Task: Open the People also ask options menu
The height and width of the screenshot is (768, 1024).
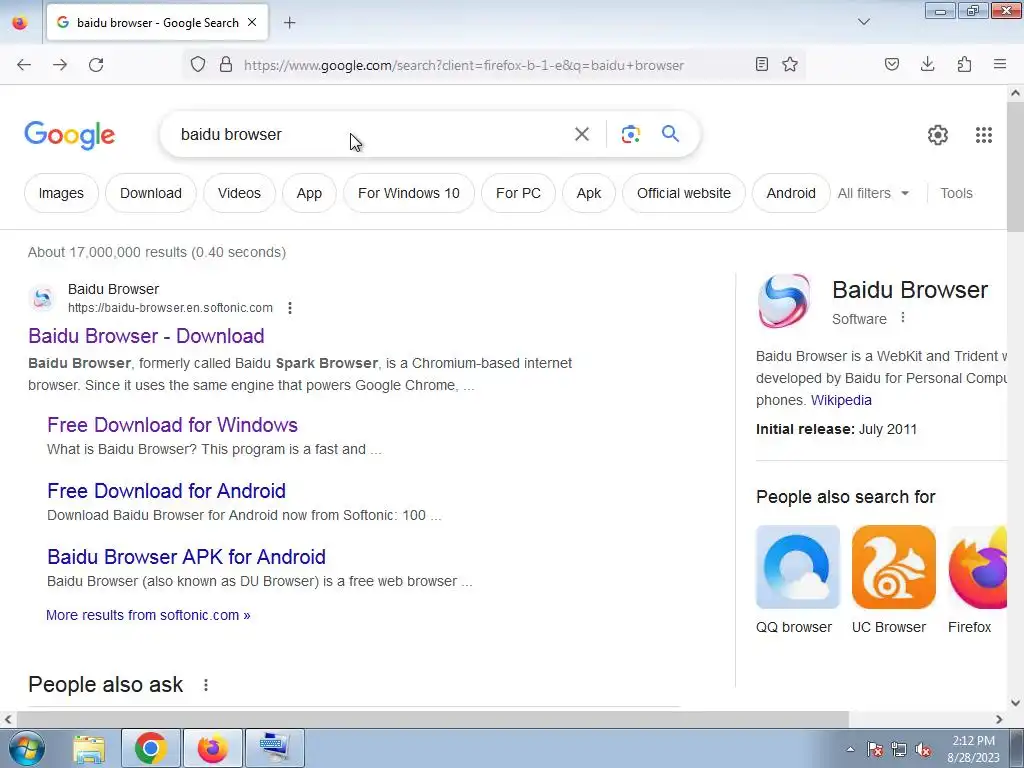Action: click(206, 685)
